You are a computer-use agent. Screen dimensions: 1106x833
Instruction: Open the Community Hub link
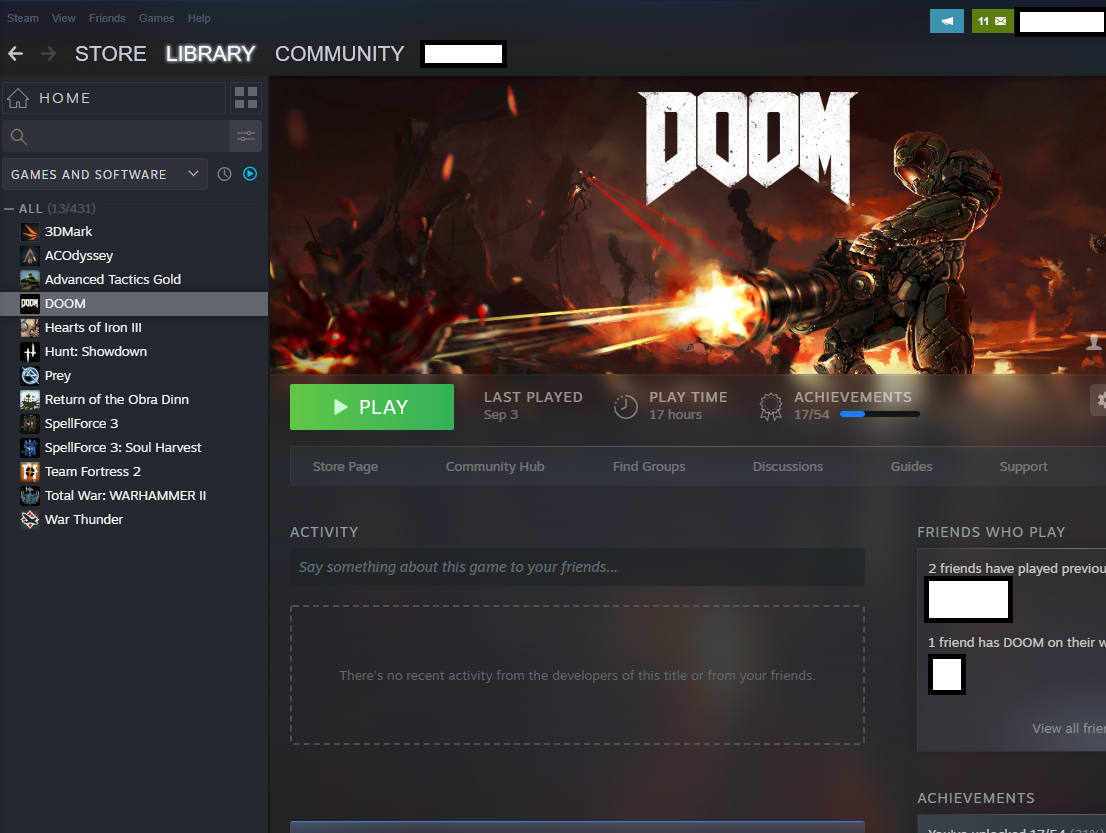pos(495,466)
